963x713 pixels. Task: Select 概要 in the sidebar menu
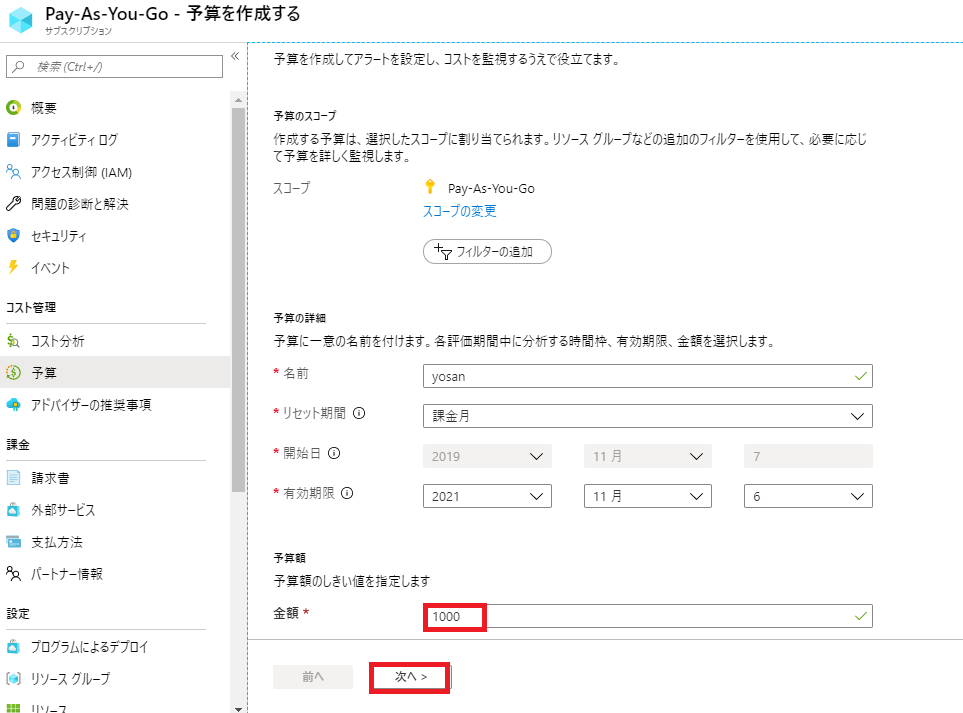115,108
